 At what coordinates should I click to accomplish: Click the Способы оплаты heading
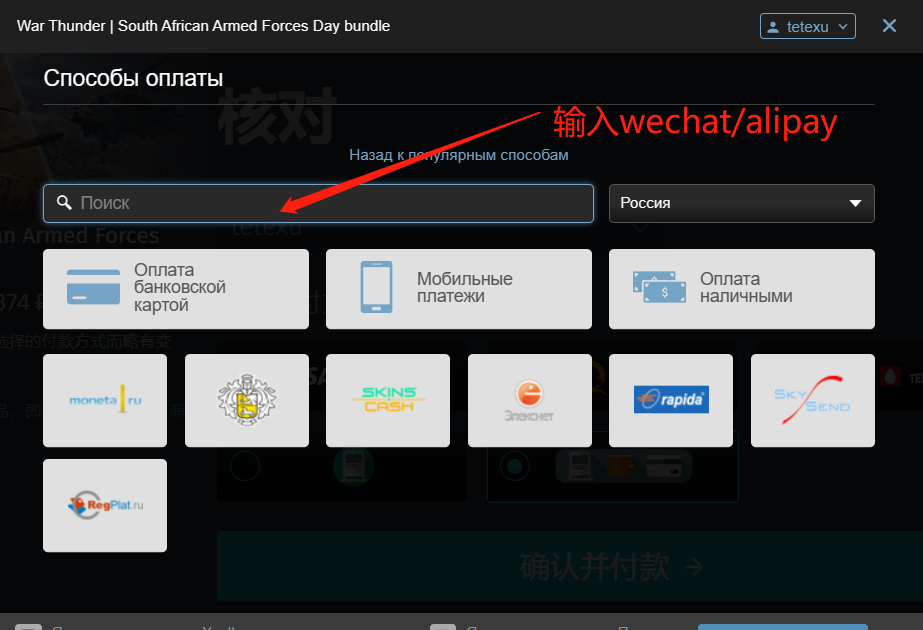point(134,78)
